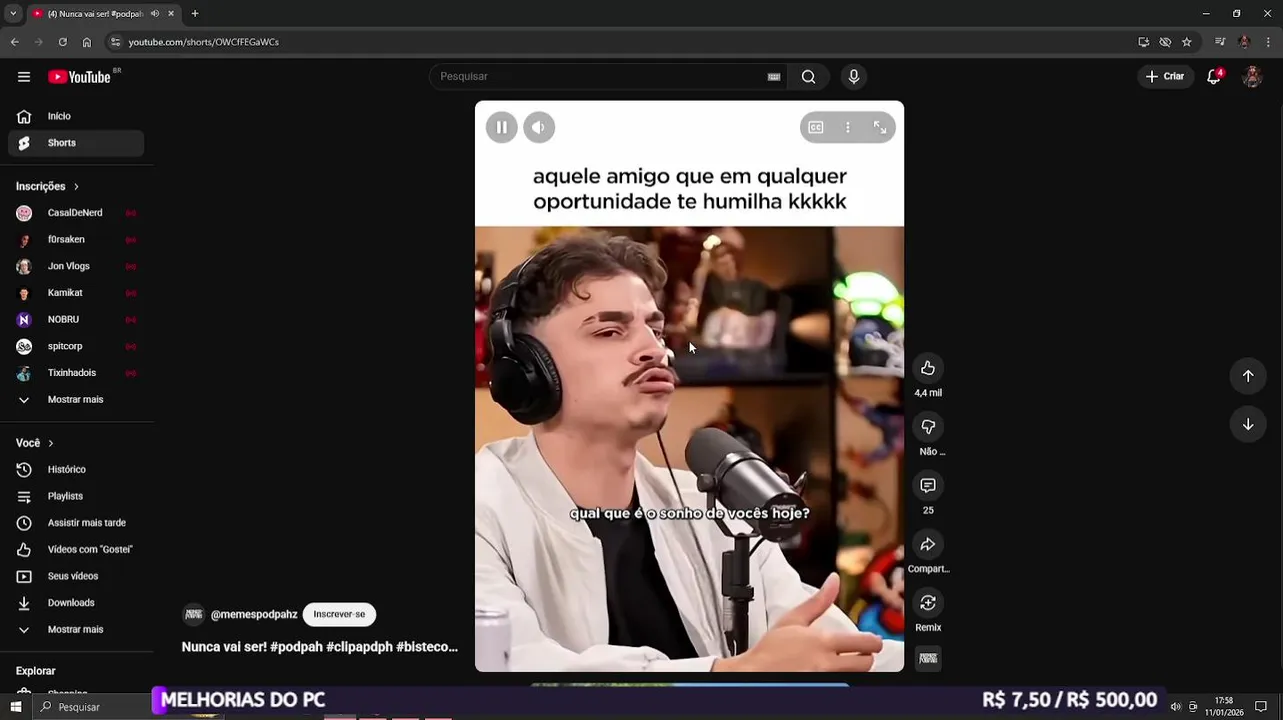Open the taskbar clock showing 17:58
This screenshot has height=720, width=1283.
(x=1223, y=706)
